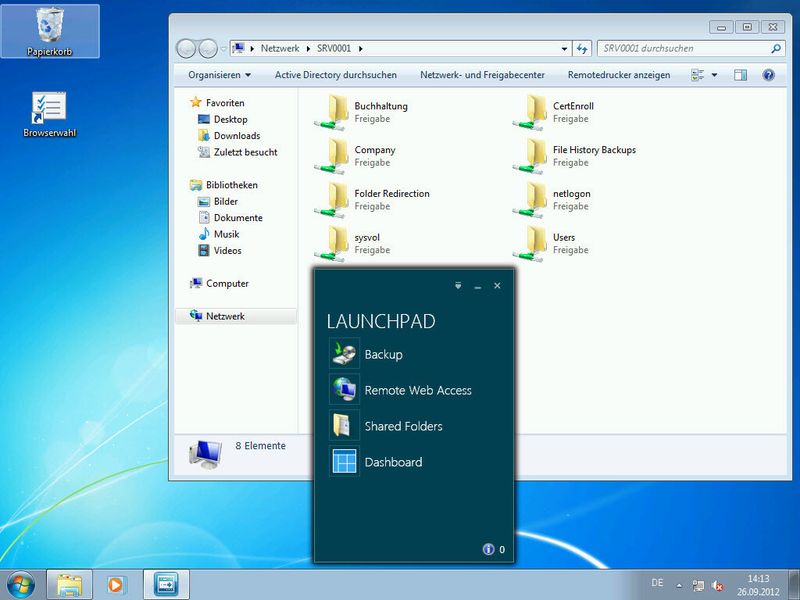Open Netzwerk- und Freigabecenter
Viewport: 800px width, 600px height.
[x=482, y=75]
